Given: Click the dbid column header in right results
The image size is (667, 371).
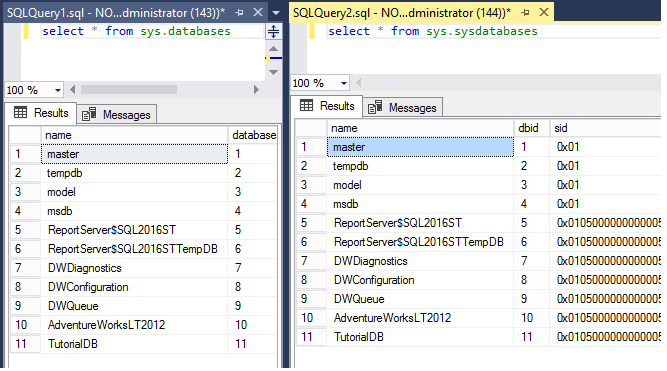Looking at the screenshot, I should coord(532,128).
